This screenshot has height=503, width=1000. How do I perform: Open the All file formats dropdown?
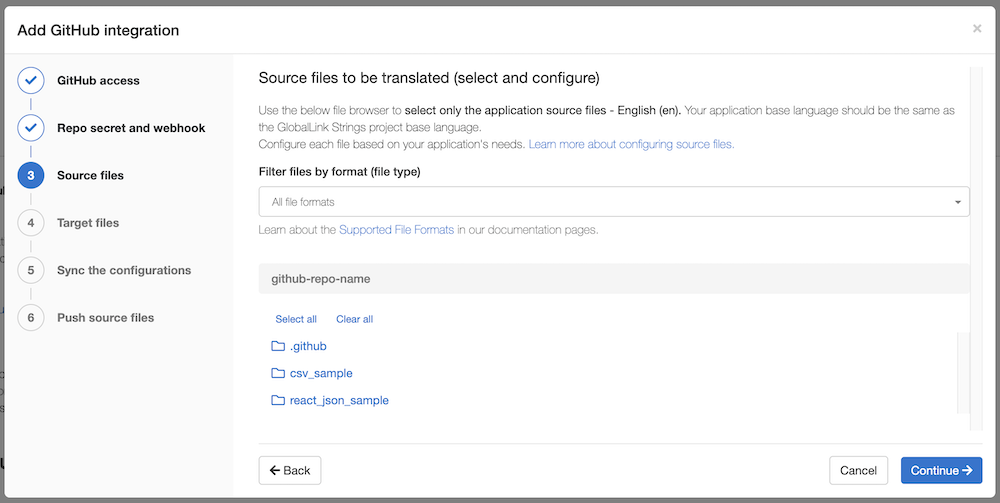click(x=614, y=202)
